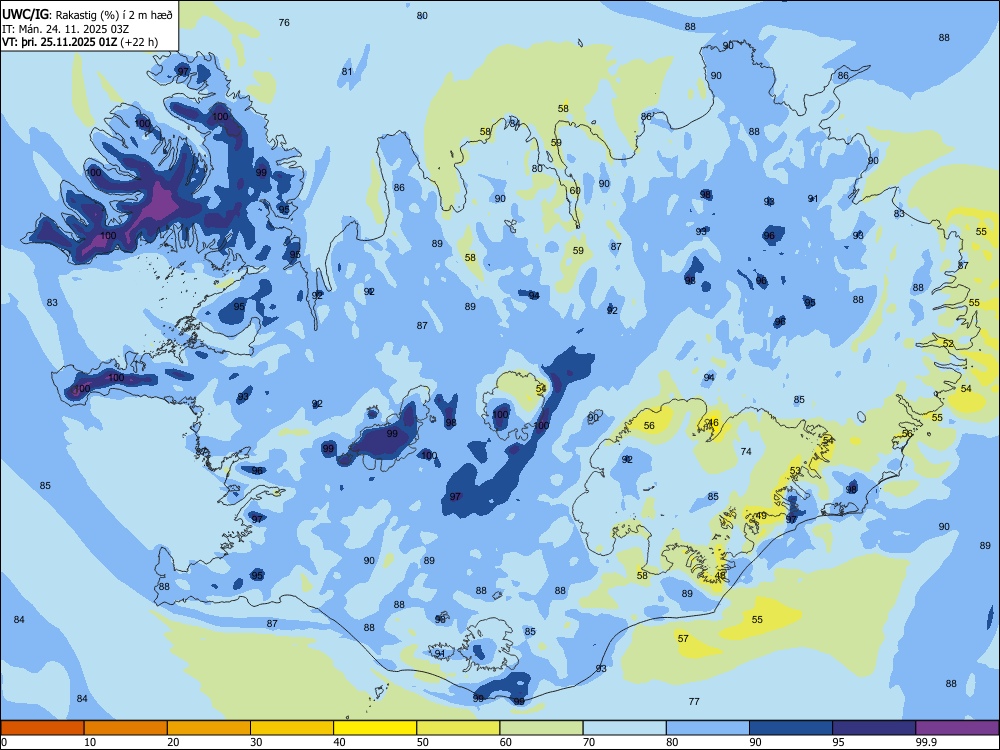Click the map value 60

click(x=575, y=190)
